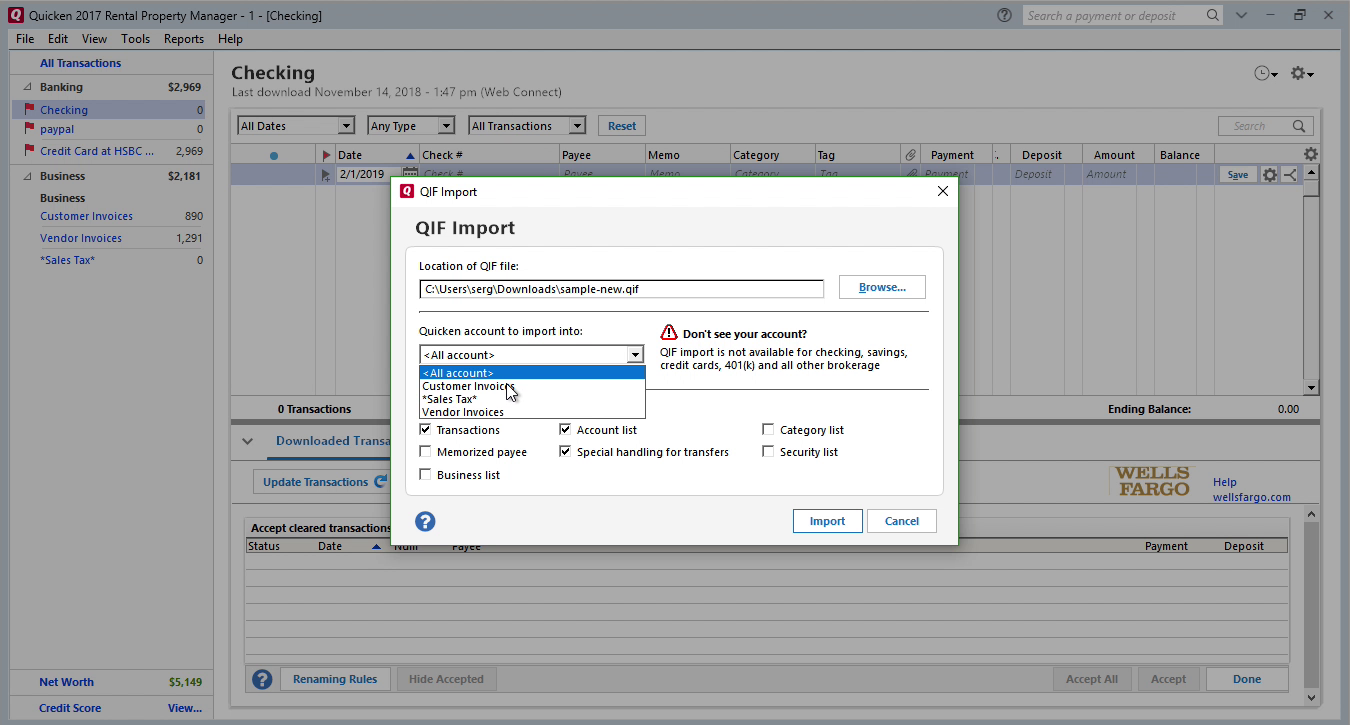1350x725 pixels.
Task: Cancel the QIF Import dialog
Action: pos(902,521)
